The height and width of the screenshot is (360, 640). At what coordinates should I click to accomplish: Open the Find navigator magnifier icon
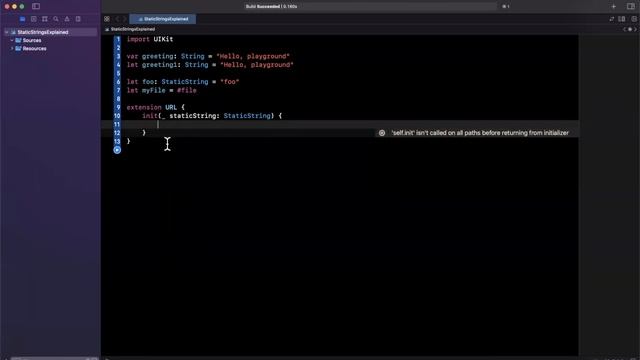tap(56, 19)
